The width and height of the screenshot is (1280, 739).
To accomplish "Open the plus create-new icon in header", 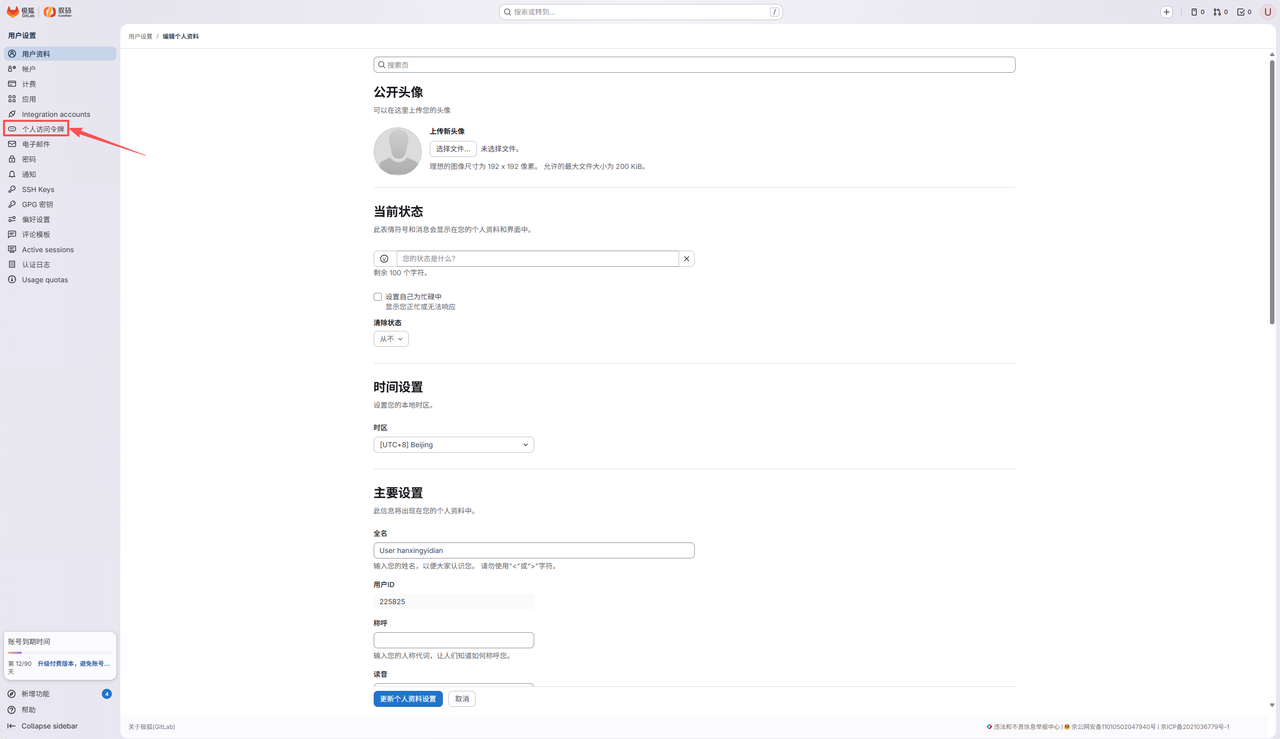I will click(1166, 12).
